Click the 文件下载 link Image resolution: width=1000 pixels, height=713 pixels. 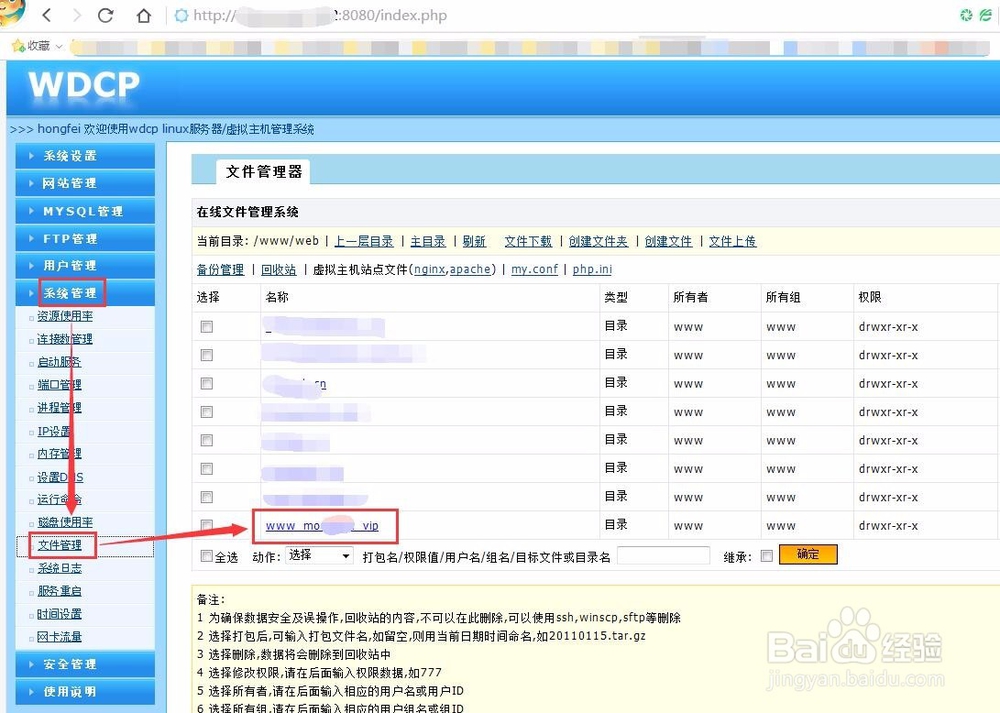528,241
